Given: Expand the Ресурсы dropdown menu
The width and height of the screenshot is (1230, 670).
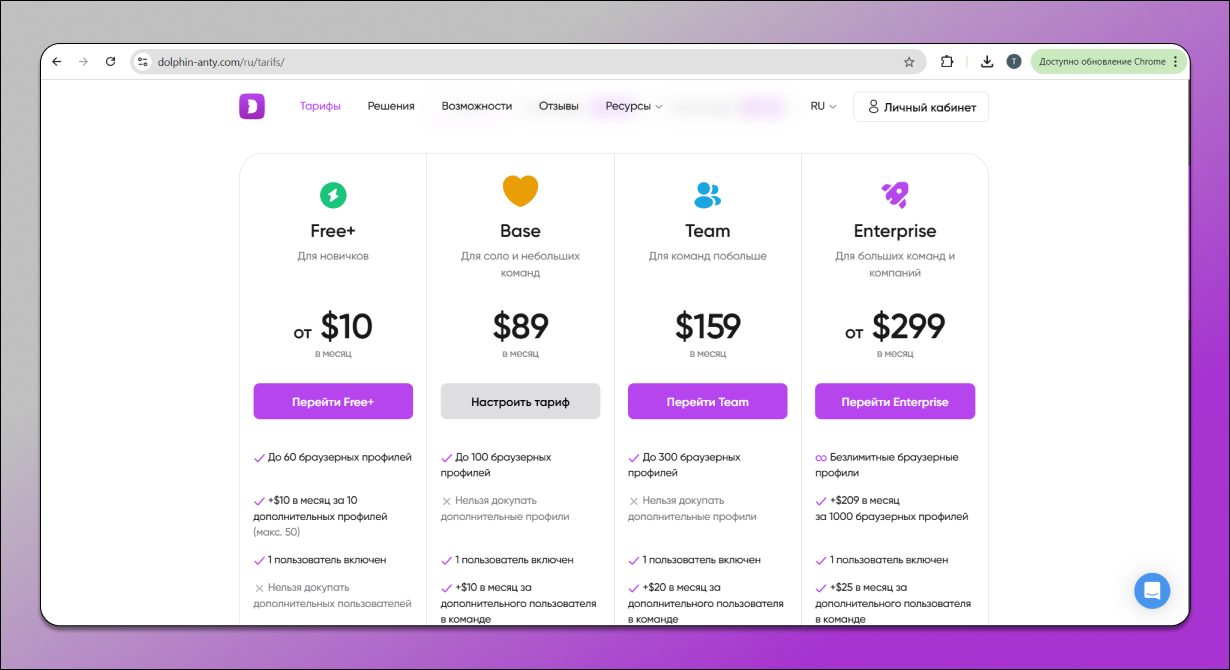Looking at the screenshot, I should click(631, 105).
